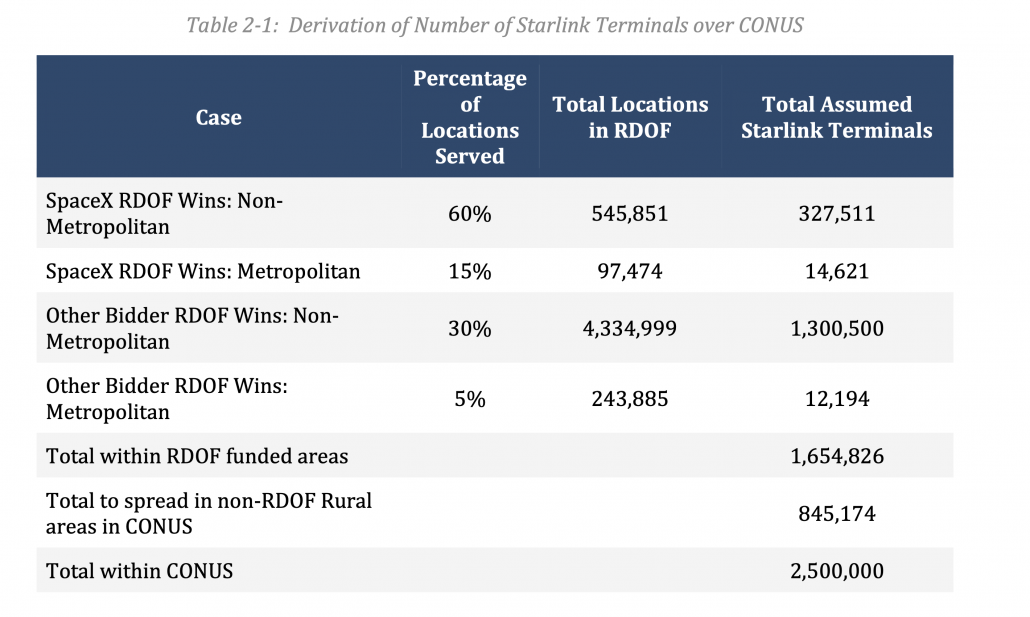Select the Total within RDOF funded areas row
Viewport: 1030px width, 617px height.
tap(495, 455)
